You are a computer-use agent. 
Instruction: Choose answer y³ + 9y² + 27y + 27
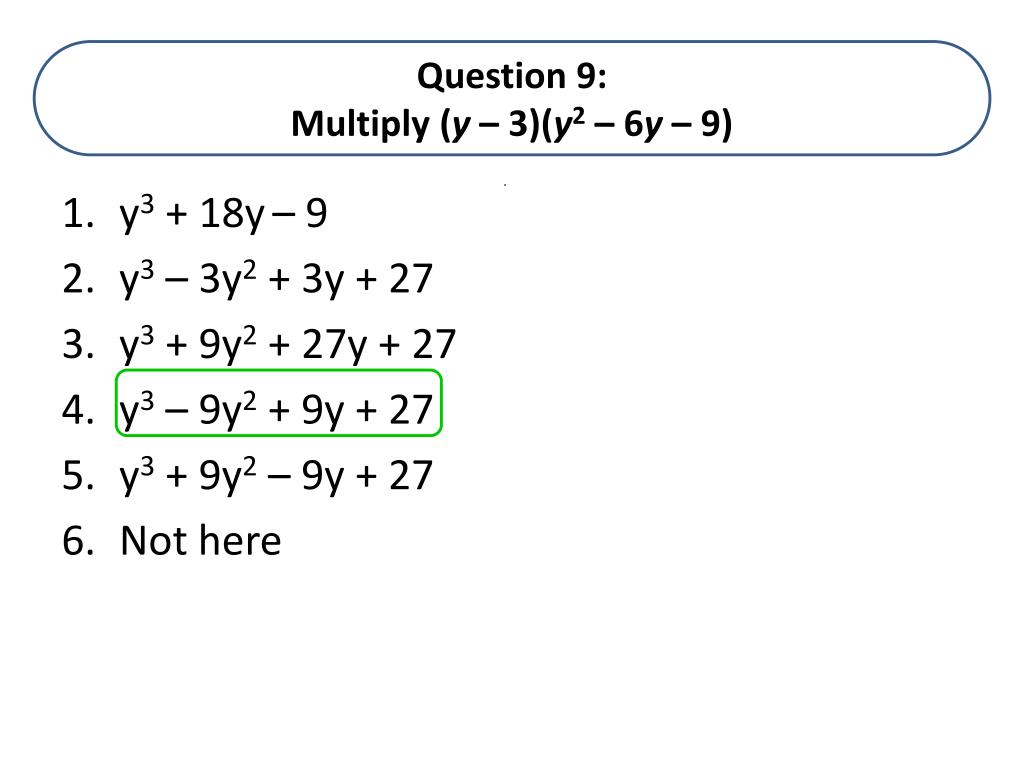coord(287,345)
